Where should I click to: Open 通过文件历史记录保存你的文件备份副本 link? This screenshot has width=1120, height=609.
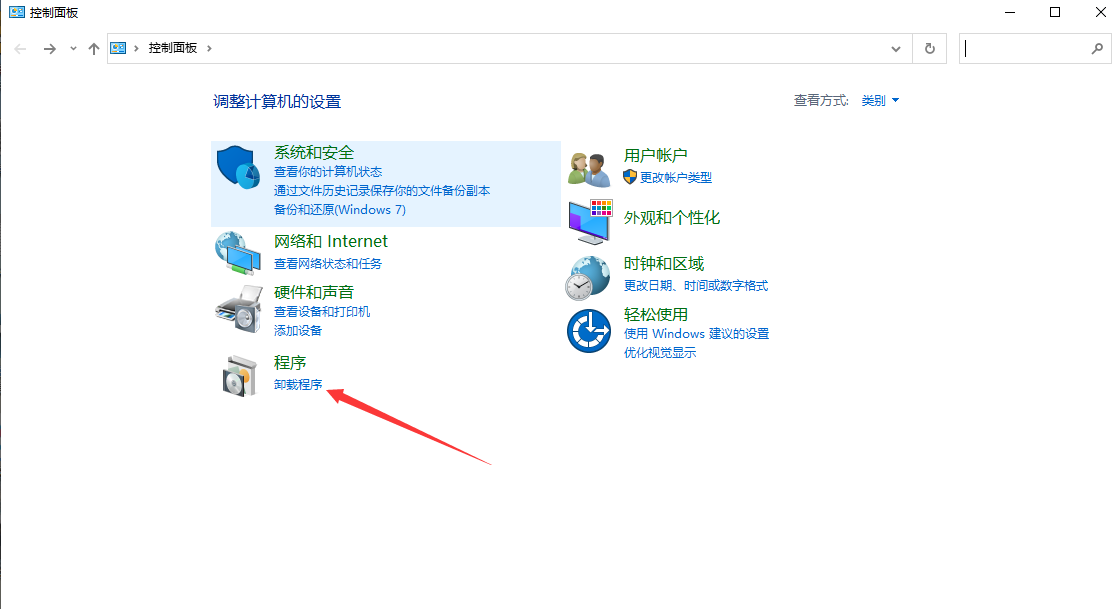coord(382,191)
